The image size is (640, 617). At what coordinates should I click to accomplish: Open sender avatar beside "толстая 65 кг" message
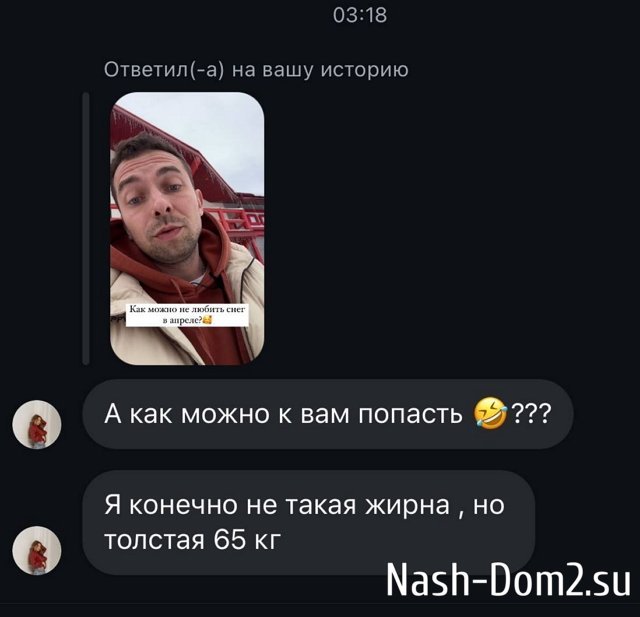click(x=37, y=550)
